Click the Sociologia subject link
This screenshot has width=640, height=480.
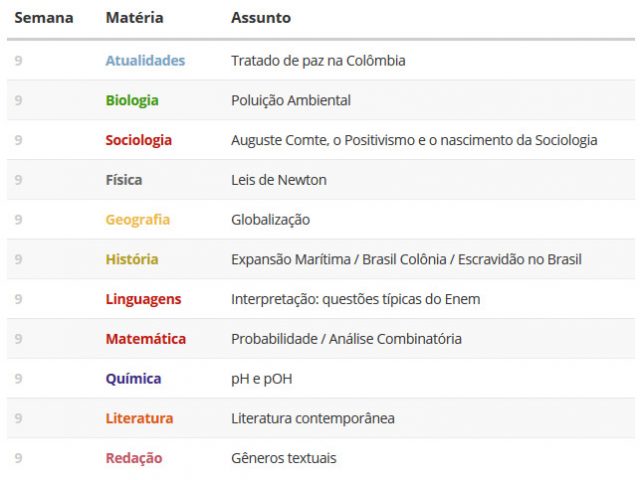[x=138, y=140]
